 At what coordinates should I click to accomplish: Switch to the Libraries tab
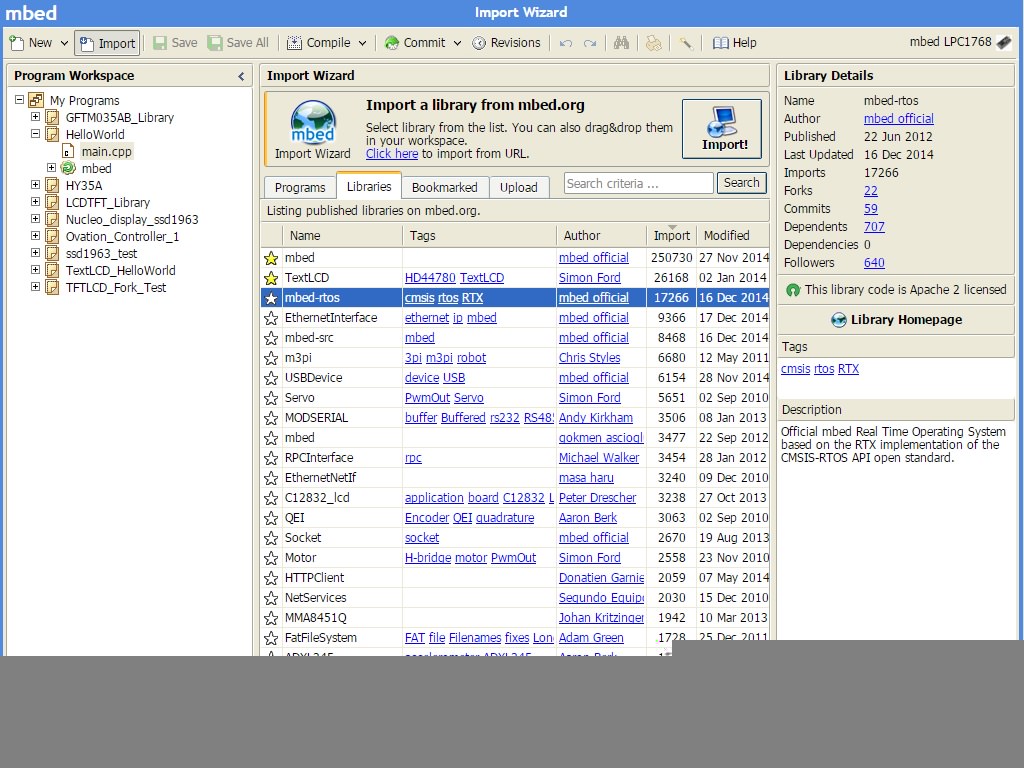coord(369,186)
